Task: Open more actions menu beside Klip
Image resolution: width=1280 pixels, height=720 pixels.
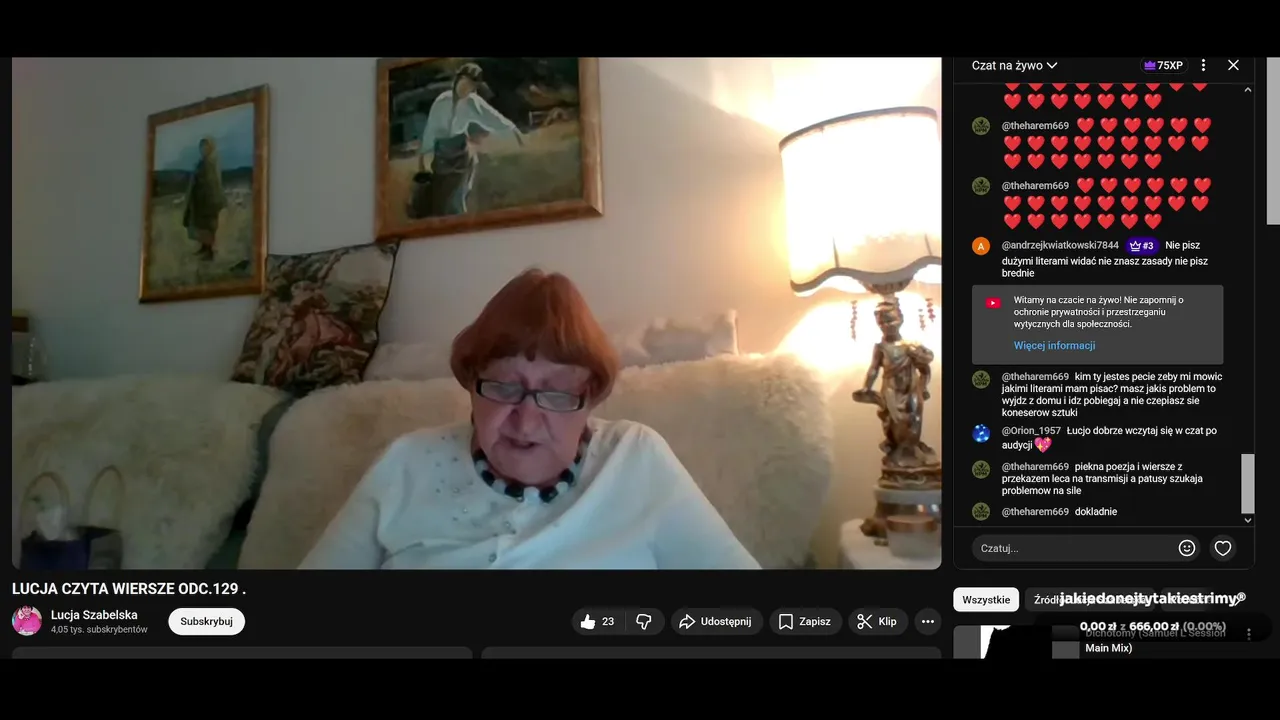Action: [928, 621]
